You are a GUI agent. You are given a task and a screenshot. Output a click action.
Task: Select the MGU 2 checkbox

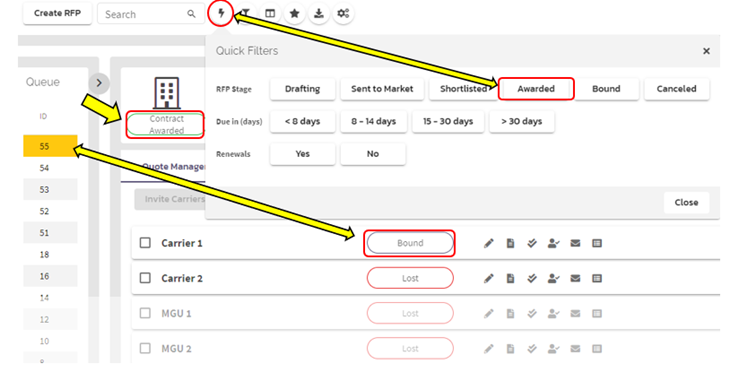(x=145, y=348)
